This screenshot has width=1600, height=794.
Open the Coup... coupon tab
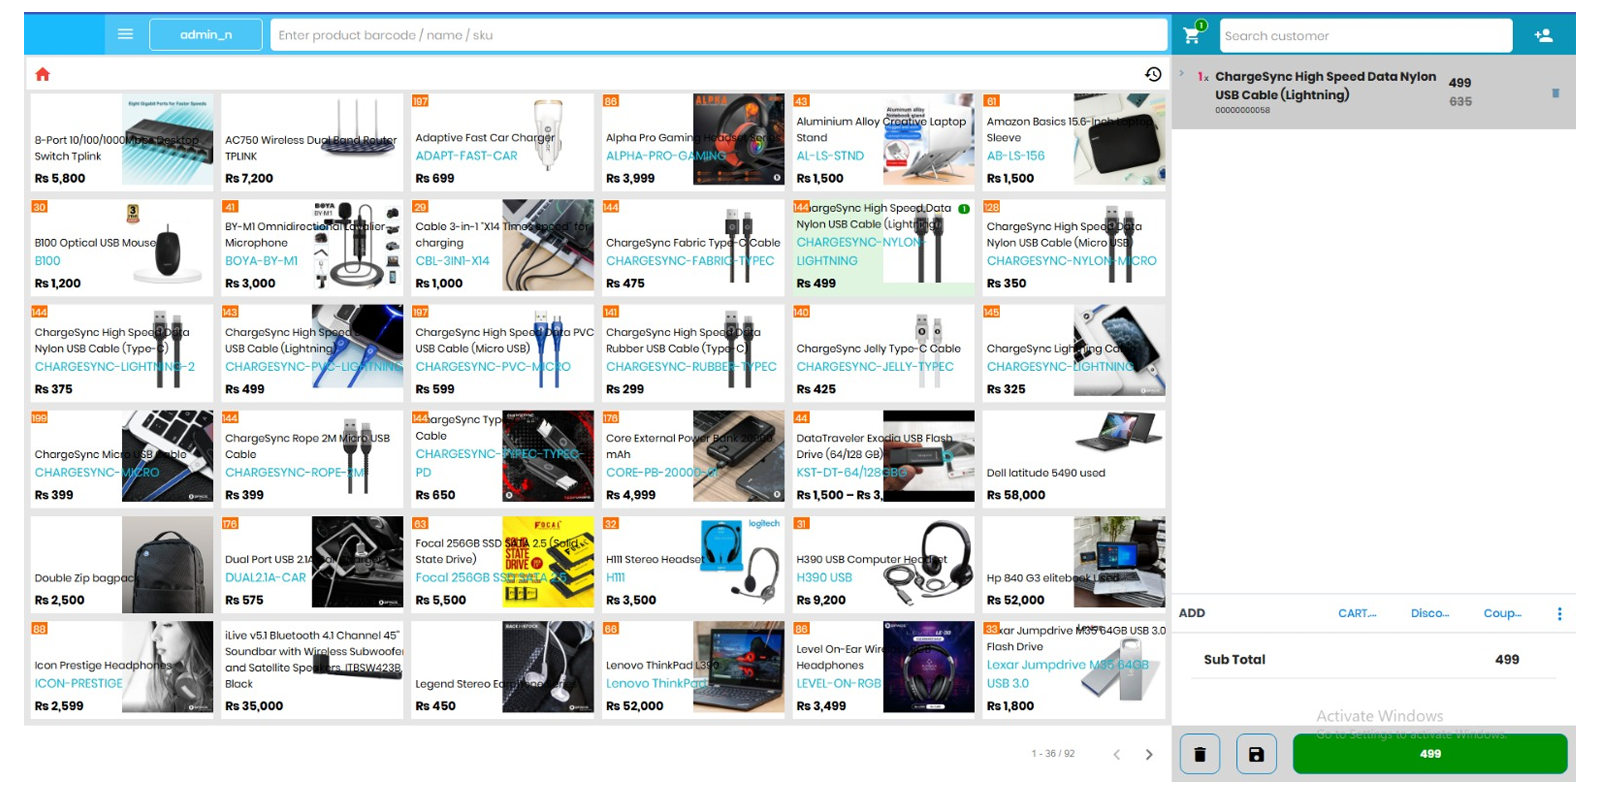(1502, 613)
